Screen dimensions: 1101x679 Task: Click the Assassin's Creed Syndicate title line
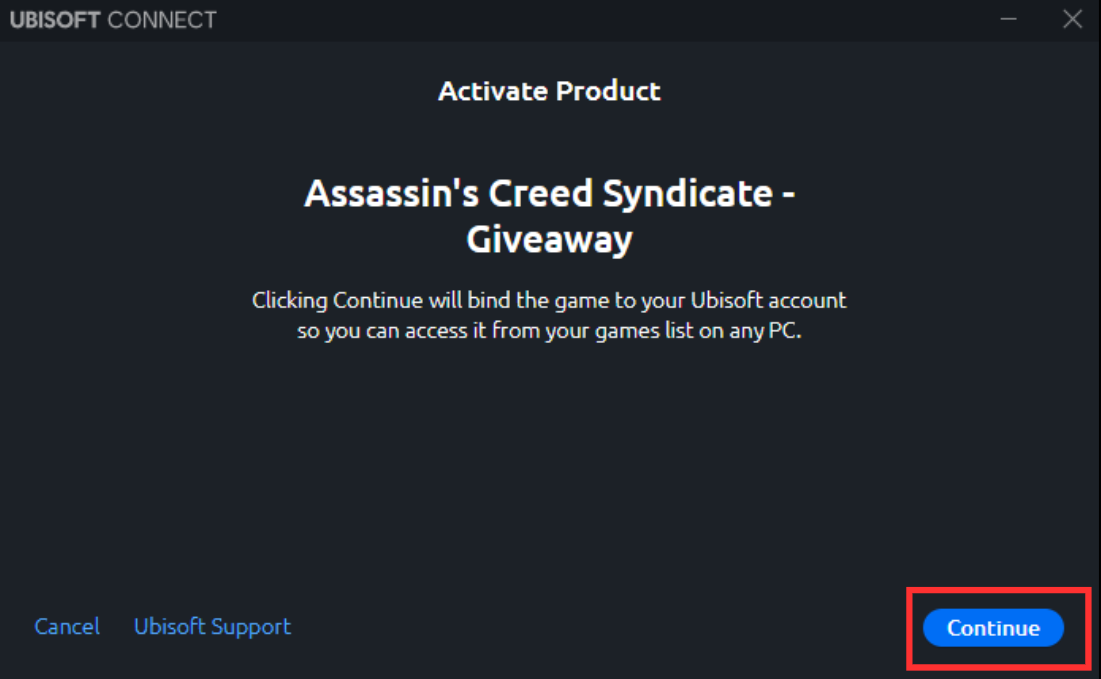tap(549, 193)
